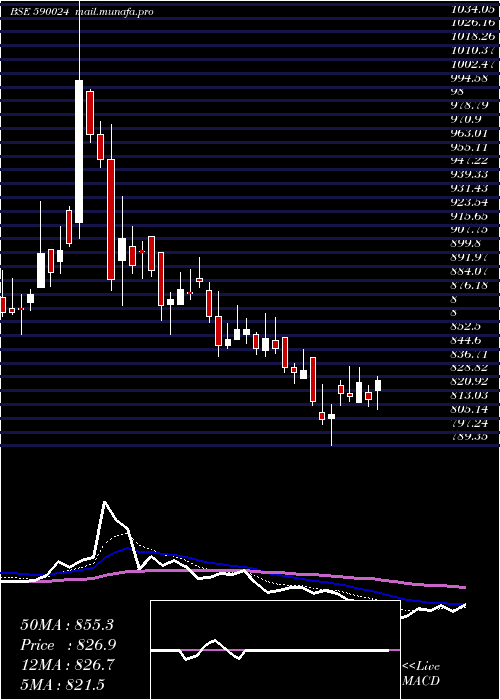
Task: Click the mail.munafa.pro watermark text
Action: point(115,12)
